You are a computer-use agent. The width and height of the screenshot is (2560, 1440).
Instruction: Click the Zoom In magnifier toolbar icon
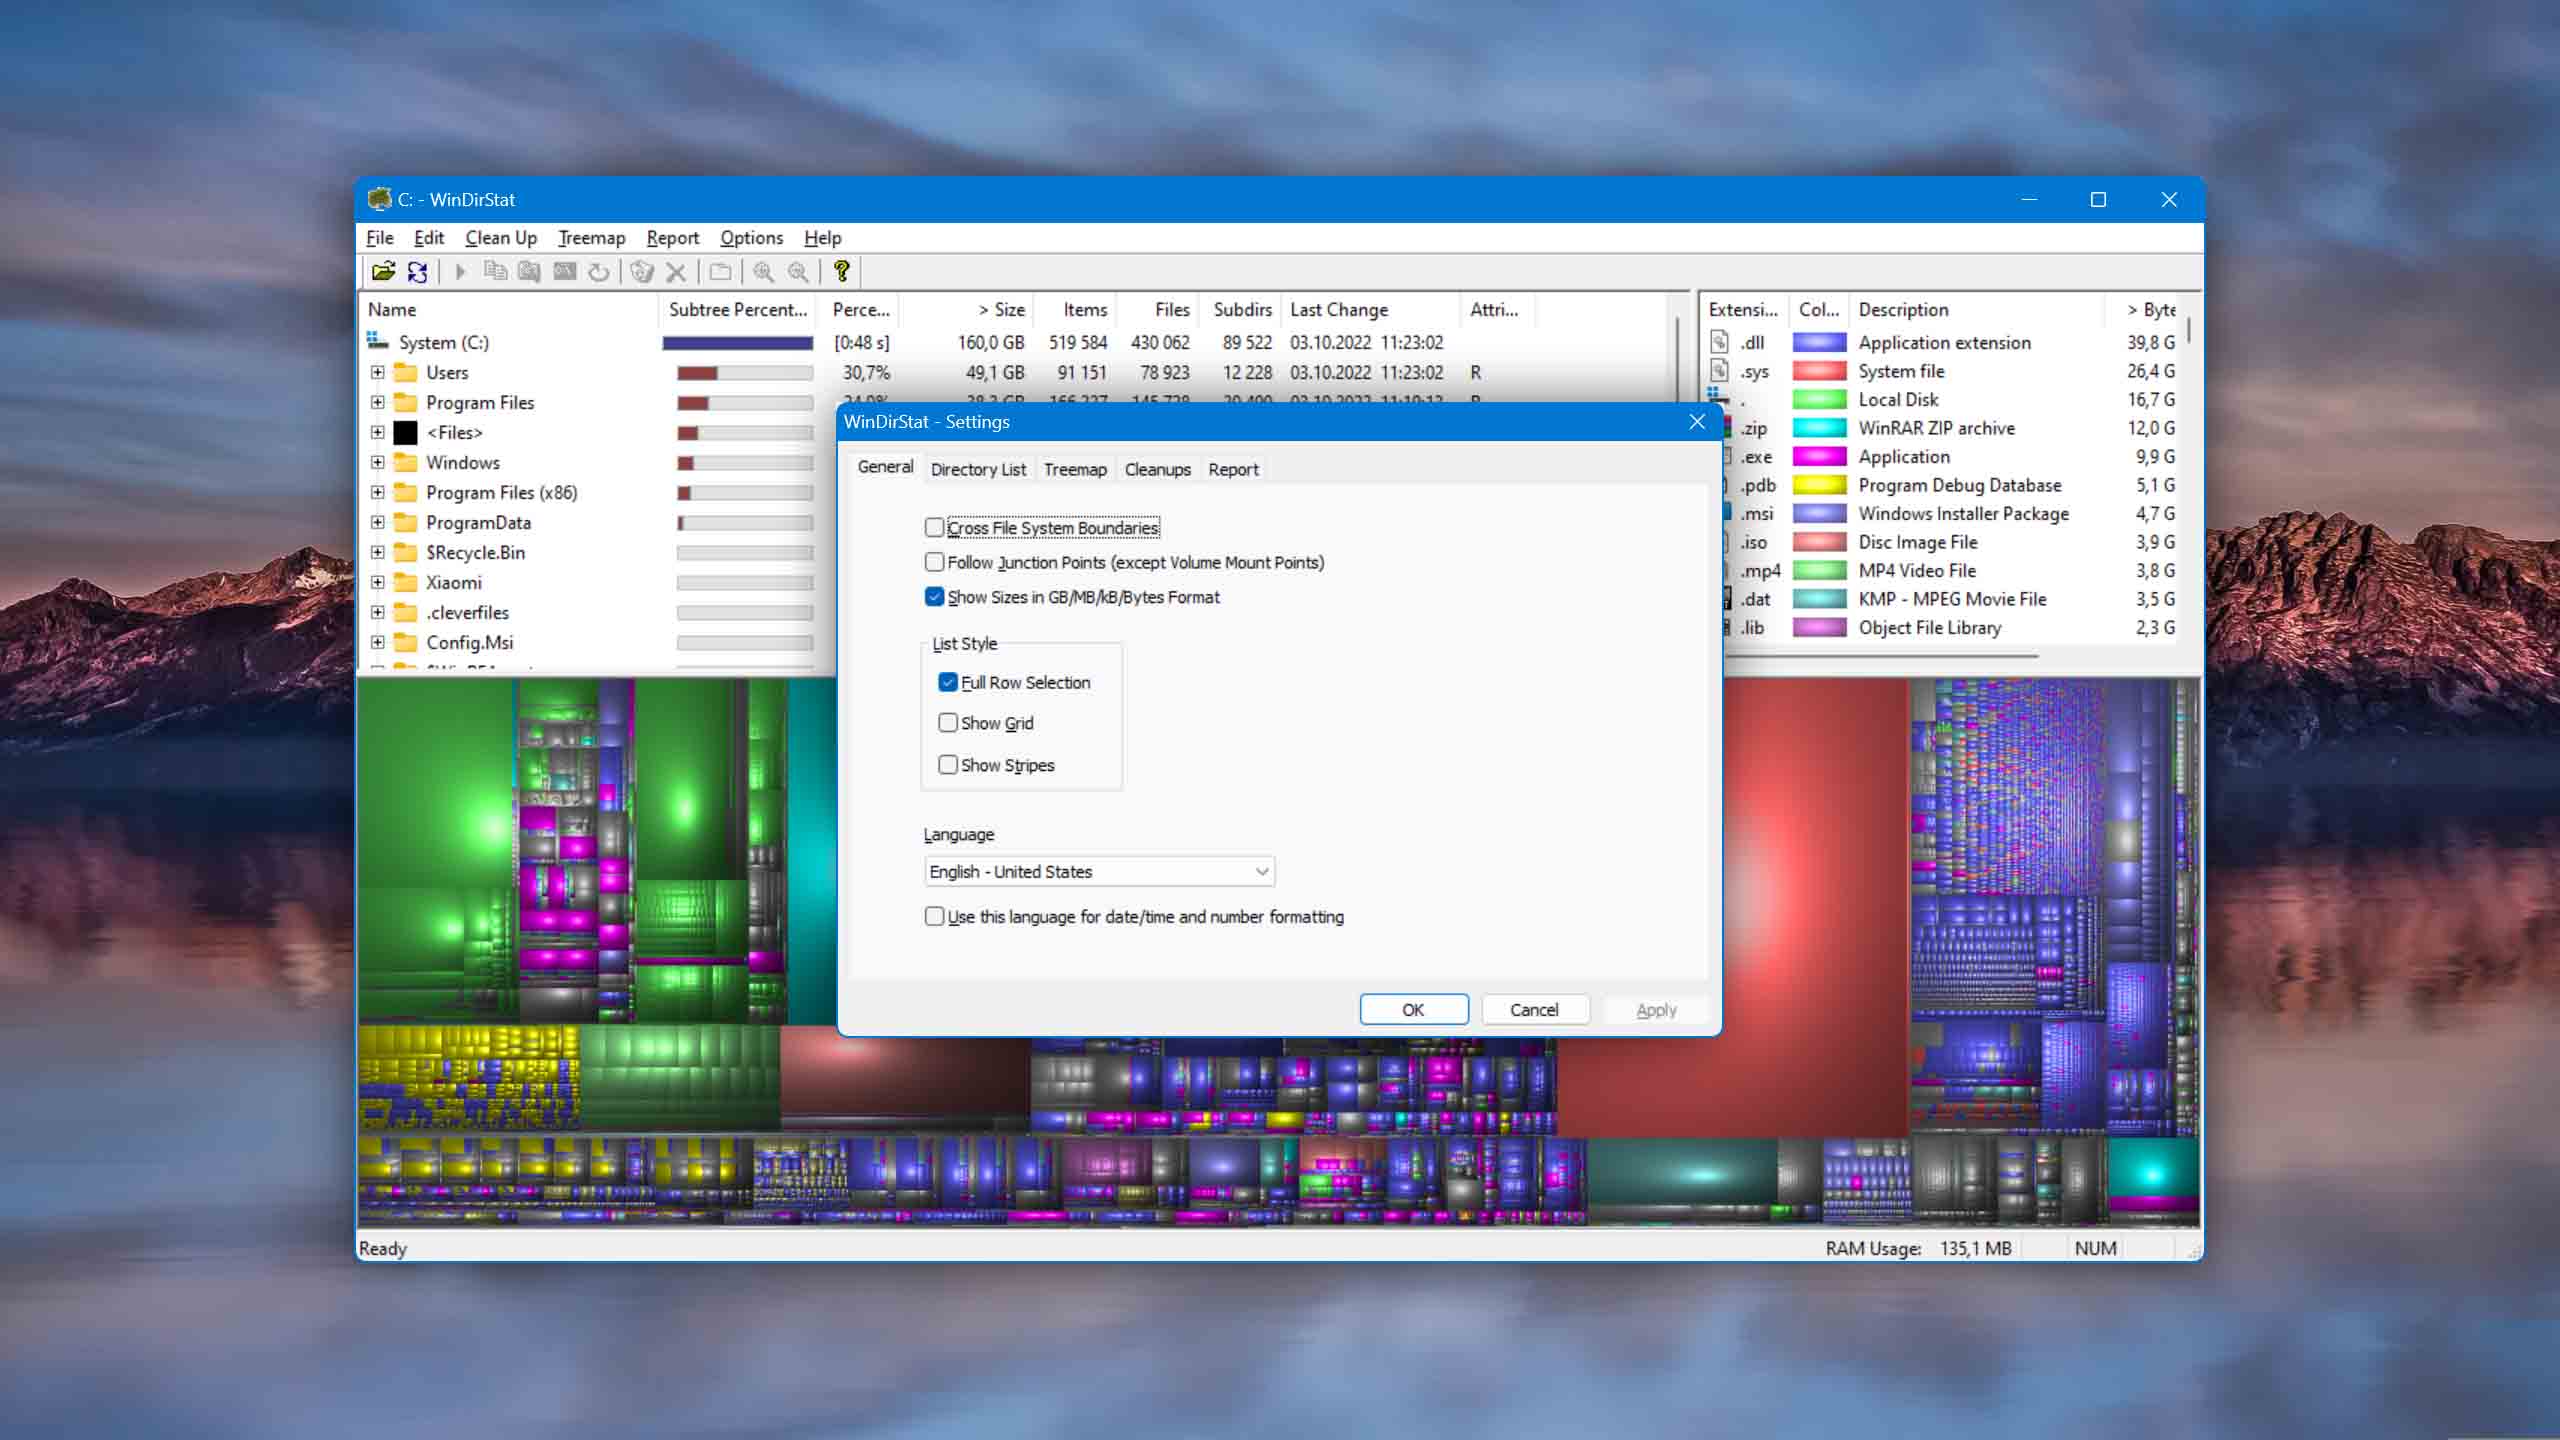click(x=764, y=271)
